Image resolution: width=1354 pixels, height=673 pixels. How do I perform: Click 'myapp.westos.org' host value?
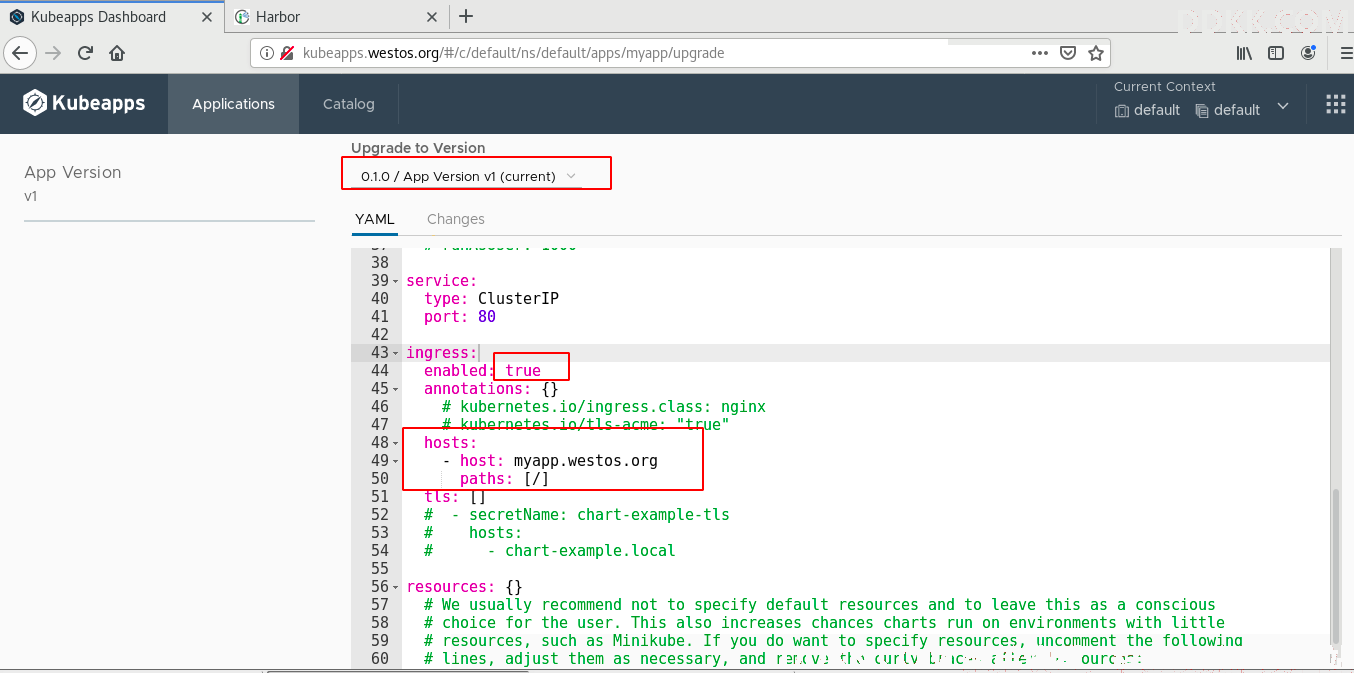pyautogui.click(x=586, y=461)
